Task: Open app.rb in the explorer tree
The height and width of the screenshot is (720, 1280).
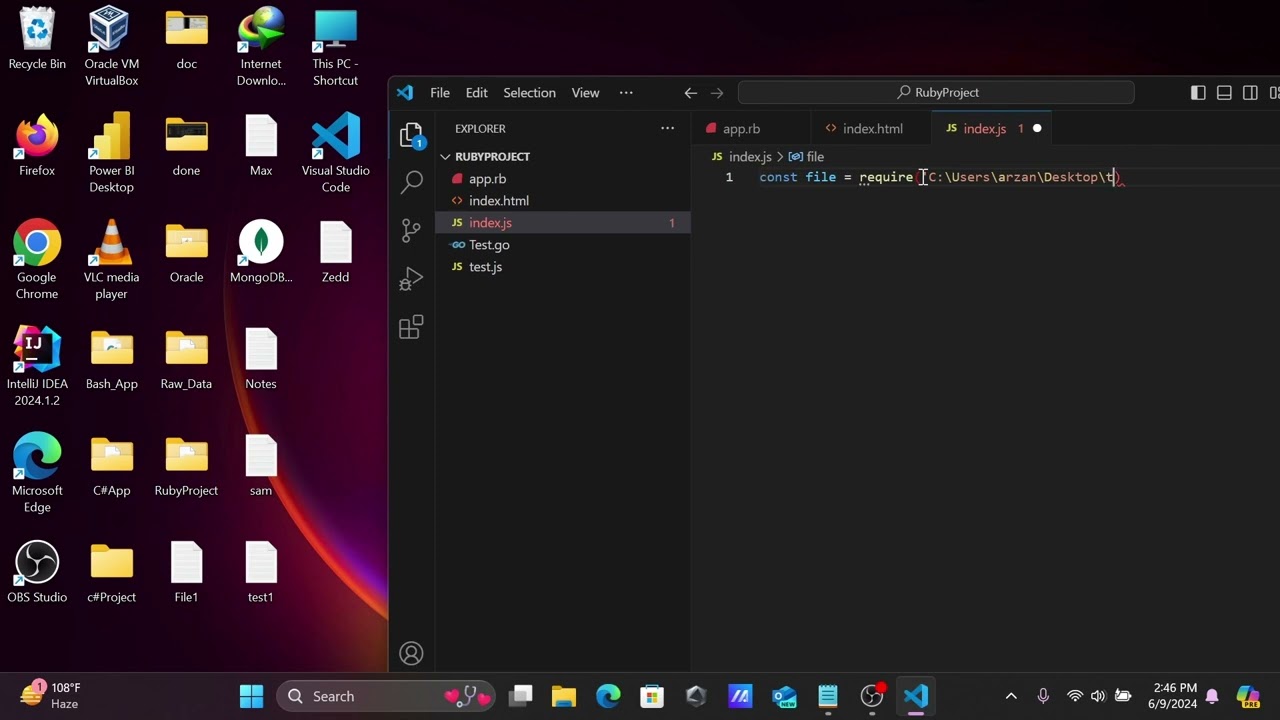Action: pyautogui.click(x=563, y=179)
